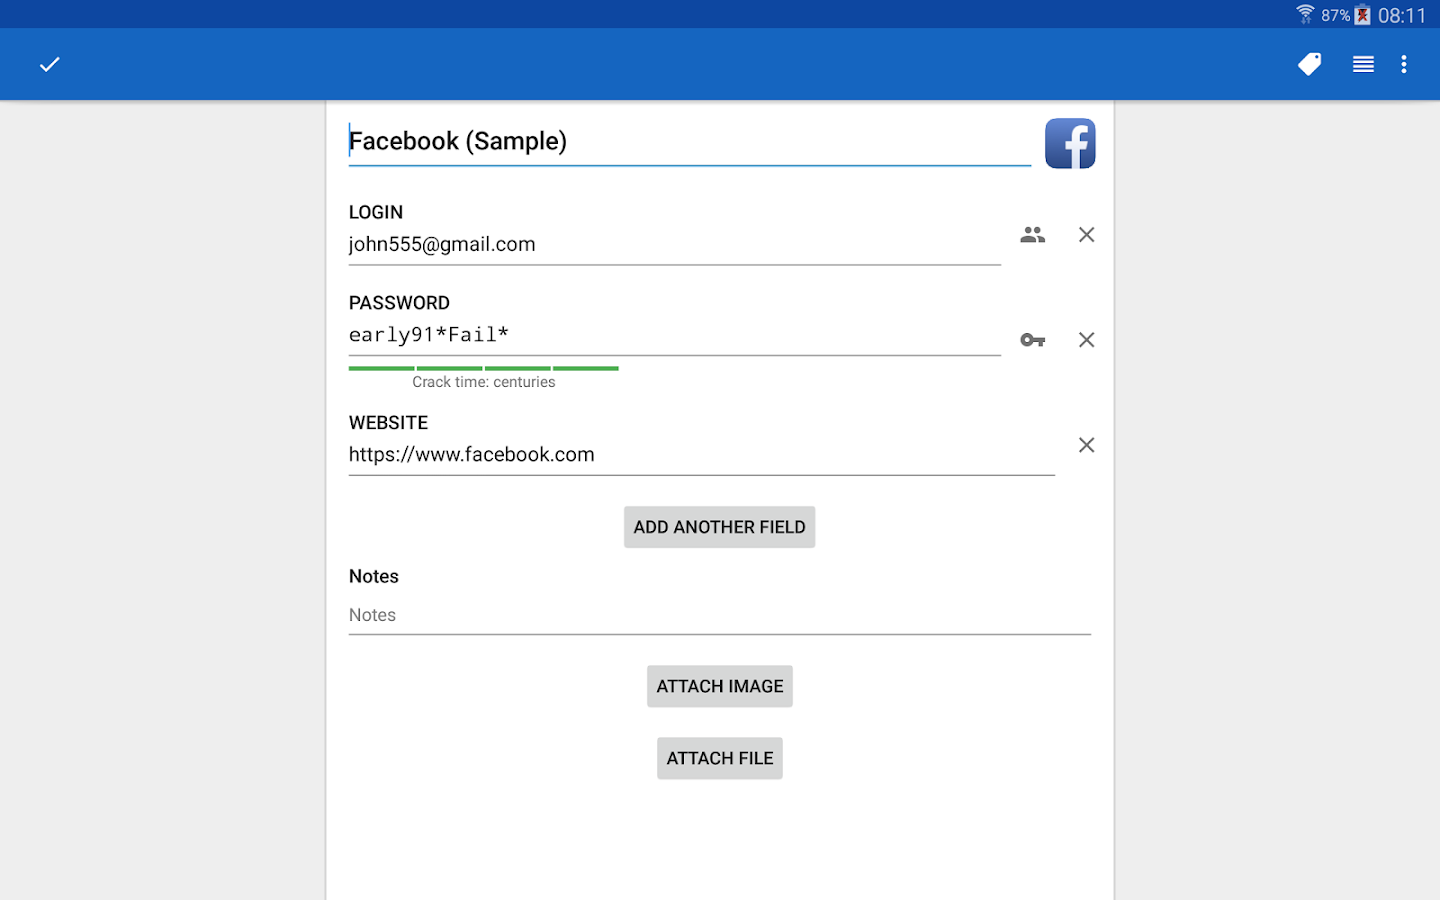Remove the WEBSITE field
The height and width of the screenshot is (900, 1440).
[x=1086, y=445]
